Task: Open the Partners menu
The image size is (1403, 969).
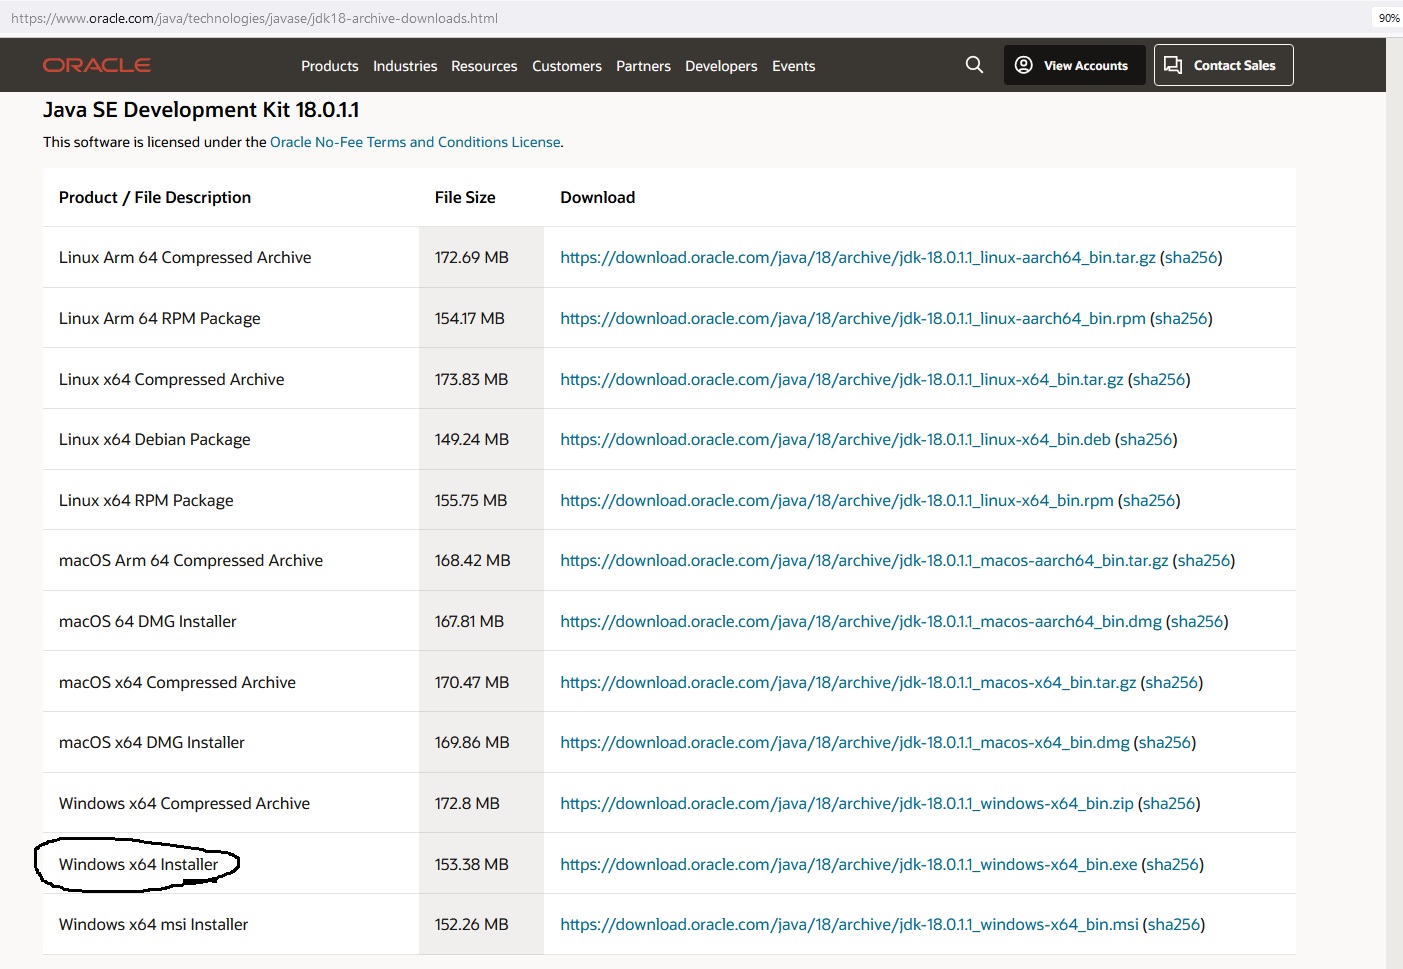Action: tap(643, 66)
